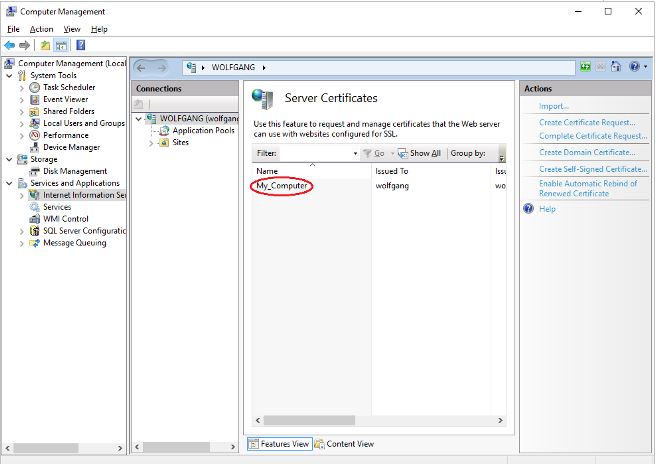Click WOLFGANG in the breadcrumb path
This screenshot has height=464, width=656.
tap(233, 67)
